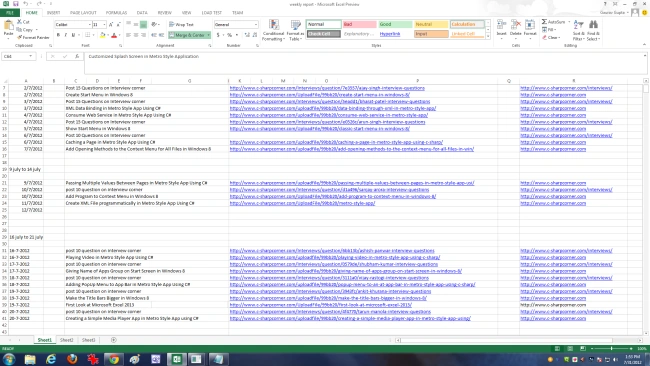Switch to Sheet2 worksheet tab
Image resolution: width=650 pixels, height=366 pixels.
tap(66, 340)
